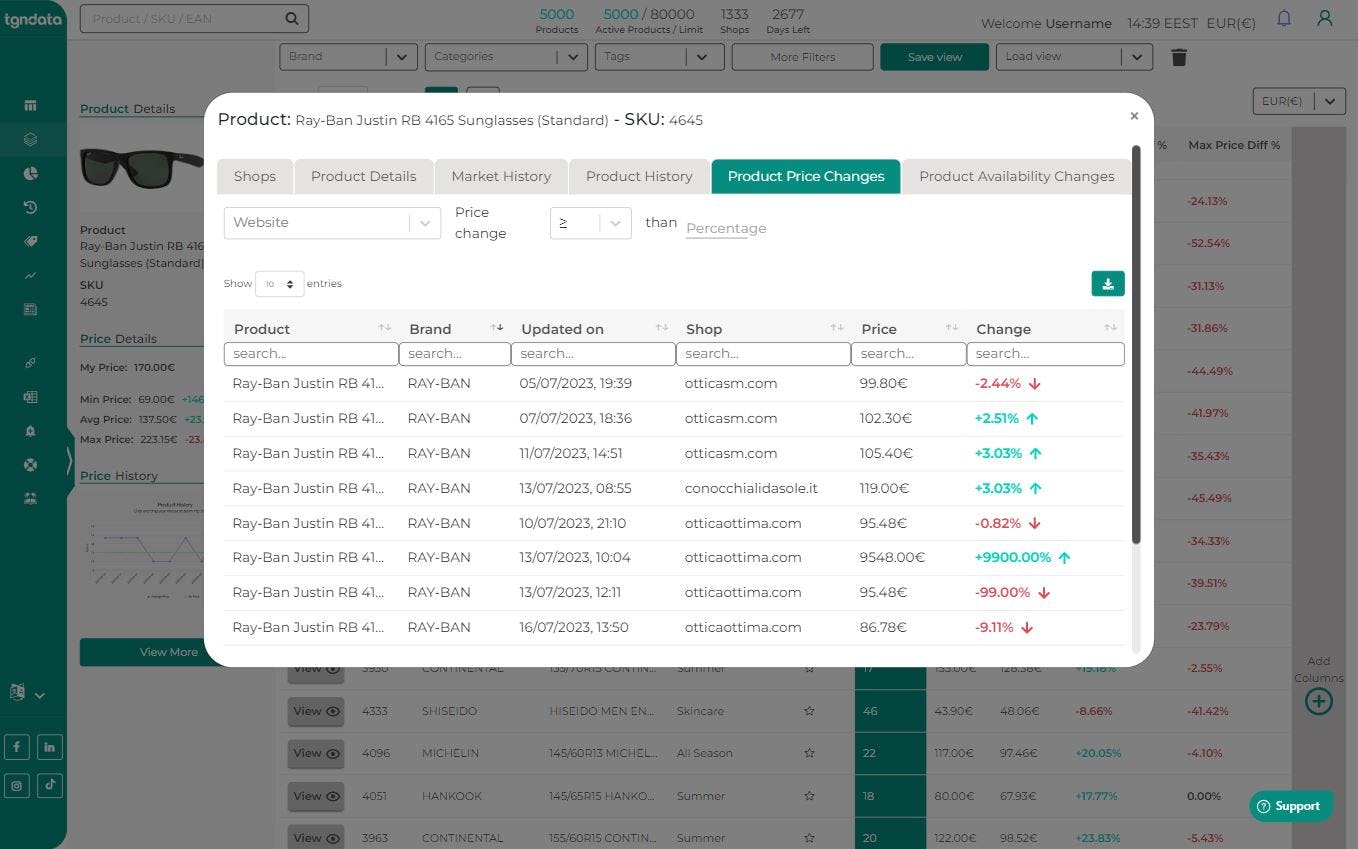Open lifebuoy help icon in sidebar

(30, 465)
